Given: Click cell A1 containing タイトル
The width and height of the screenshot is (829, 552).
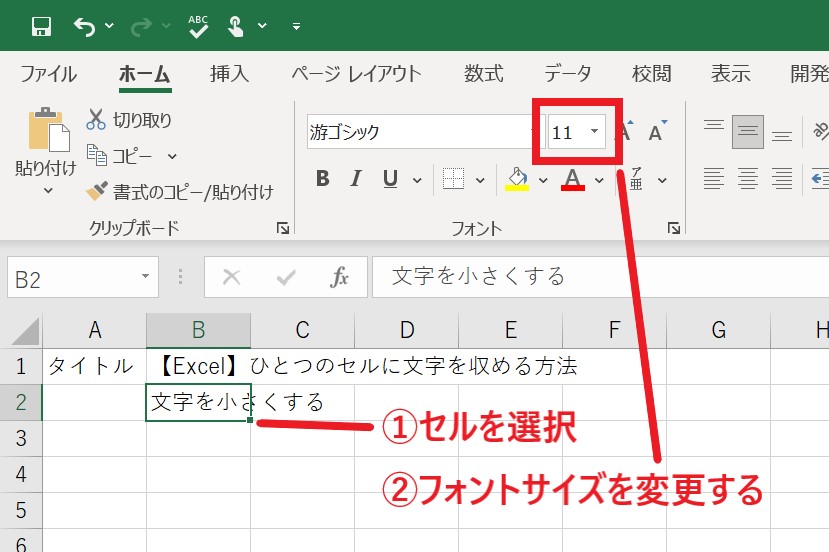Looking at the screenshot, I should coord(95,366).
